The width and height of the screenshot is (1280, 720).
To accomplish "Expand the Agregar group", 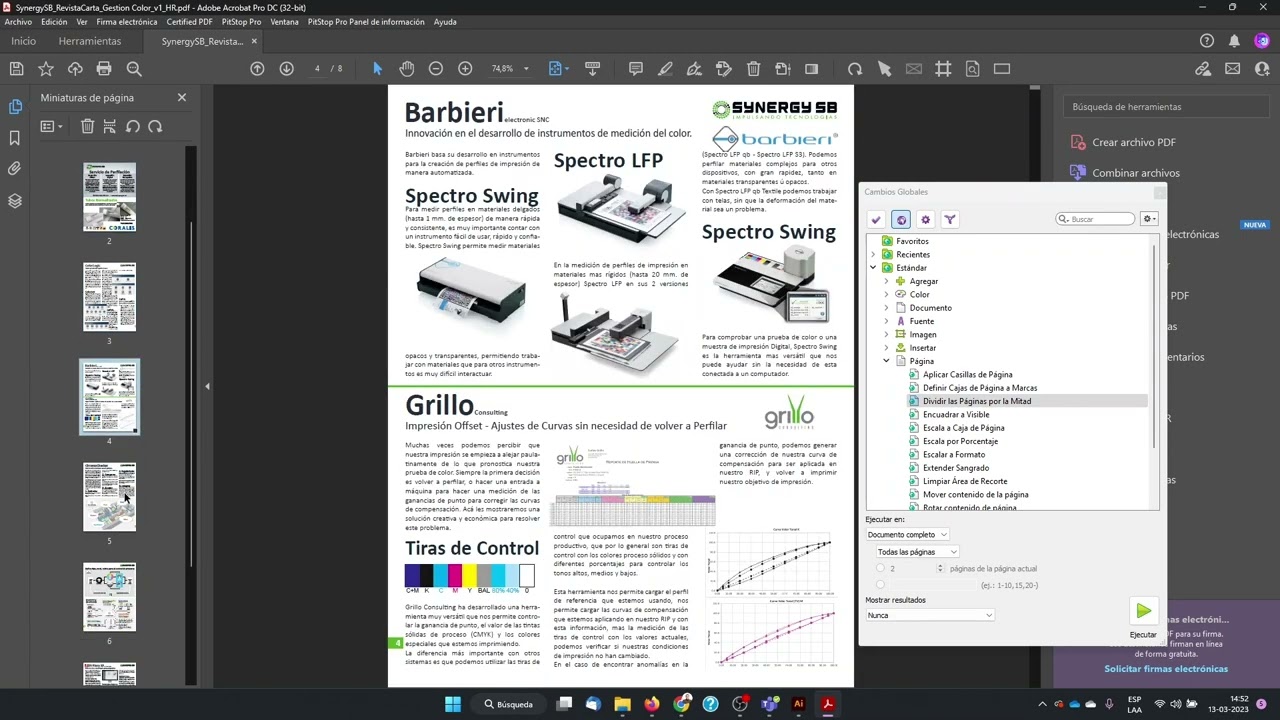I will 886,281.
